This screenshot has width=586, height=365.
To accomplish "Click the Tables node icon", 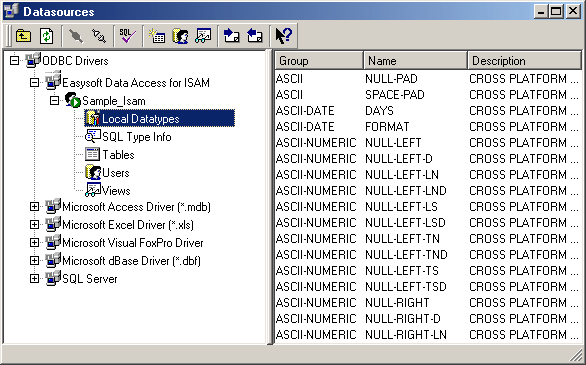I will pyautogui.click(x=92, y=154).
